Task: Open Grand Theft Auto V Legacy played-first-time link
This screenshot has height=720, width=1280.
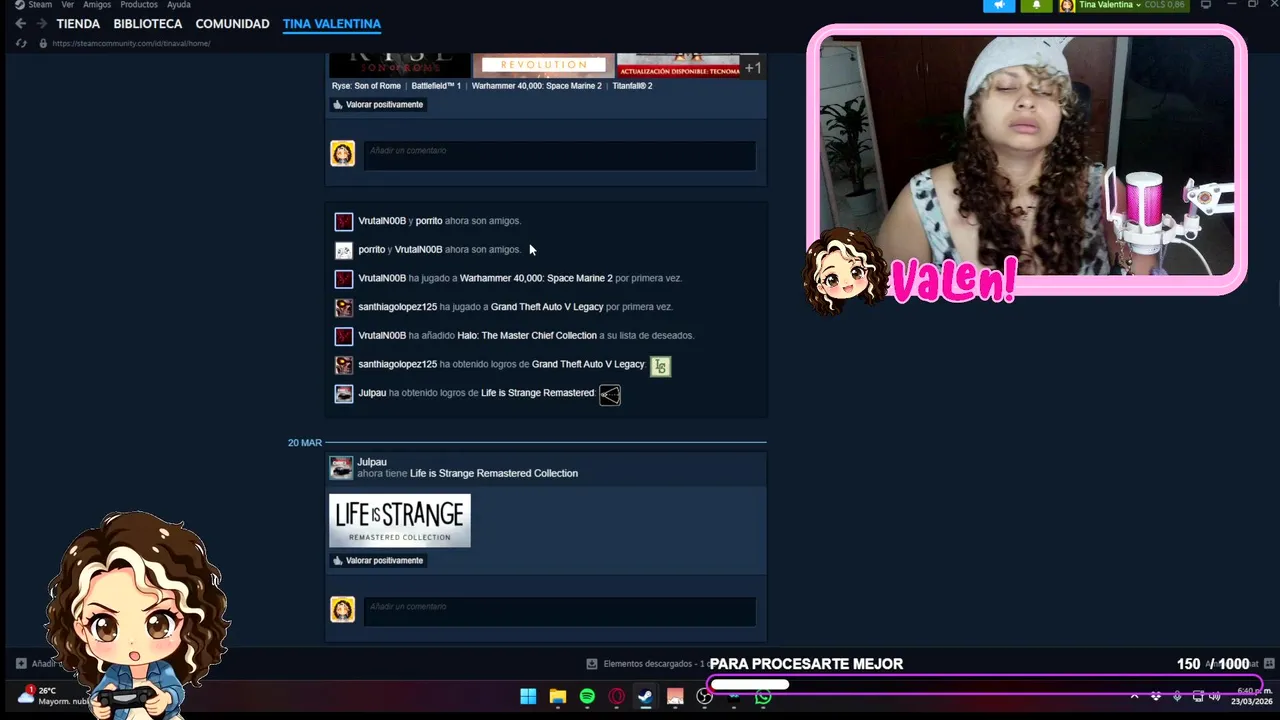Action: (x=547, y=307)
